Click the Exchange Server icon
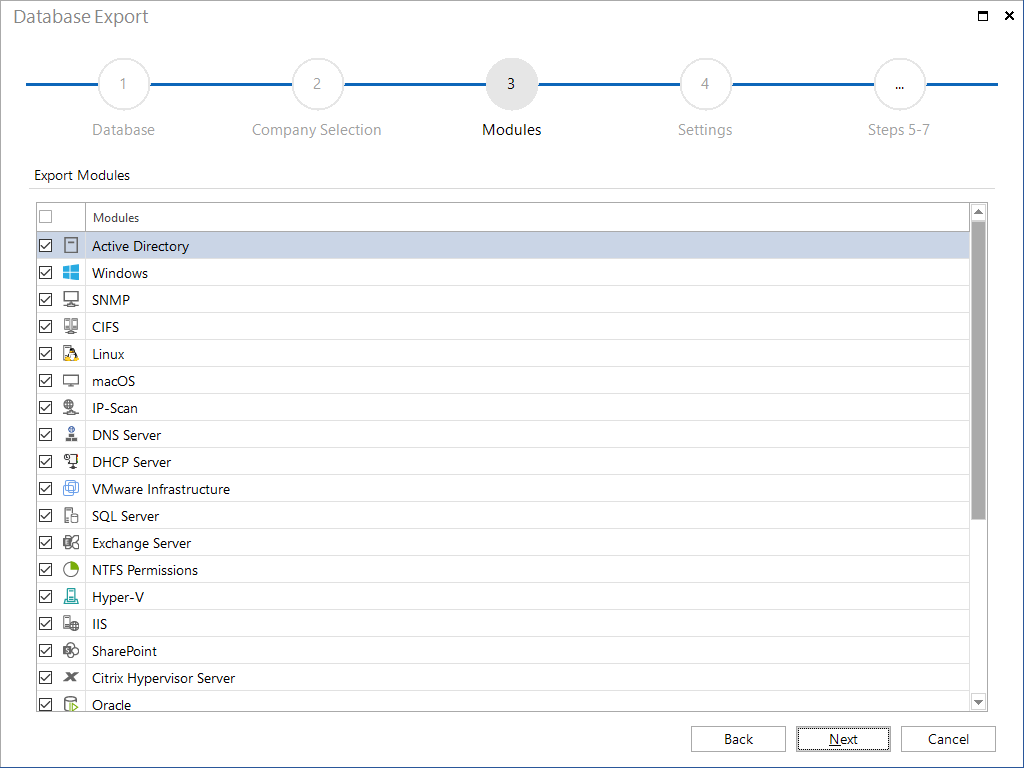 (x=71, y=542)
